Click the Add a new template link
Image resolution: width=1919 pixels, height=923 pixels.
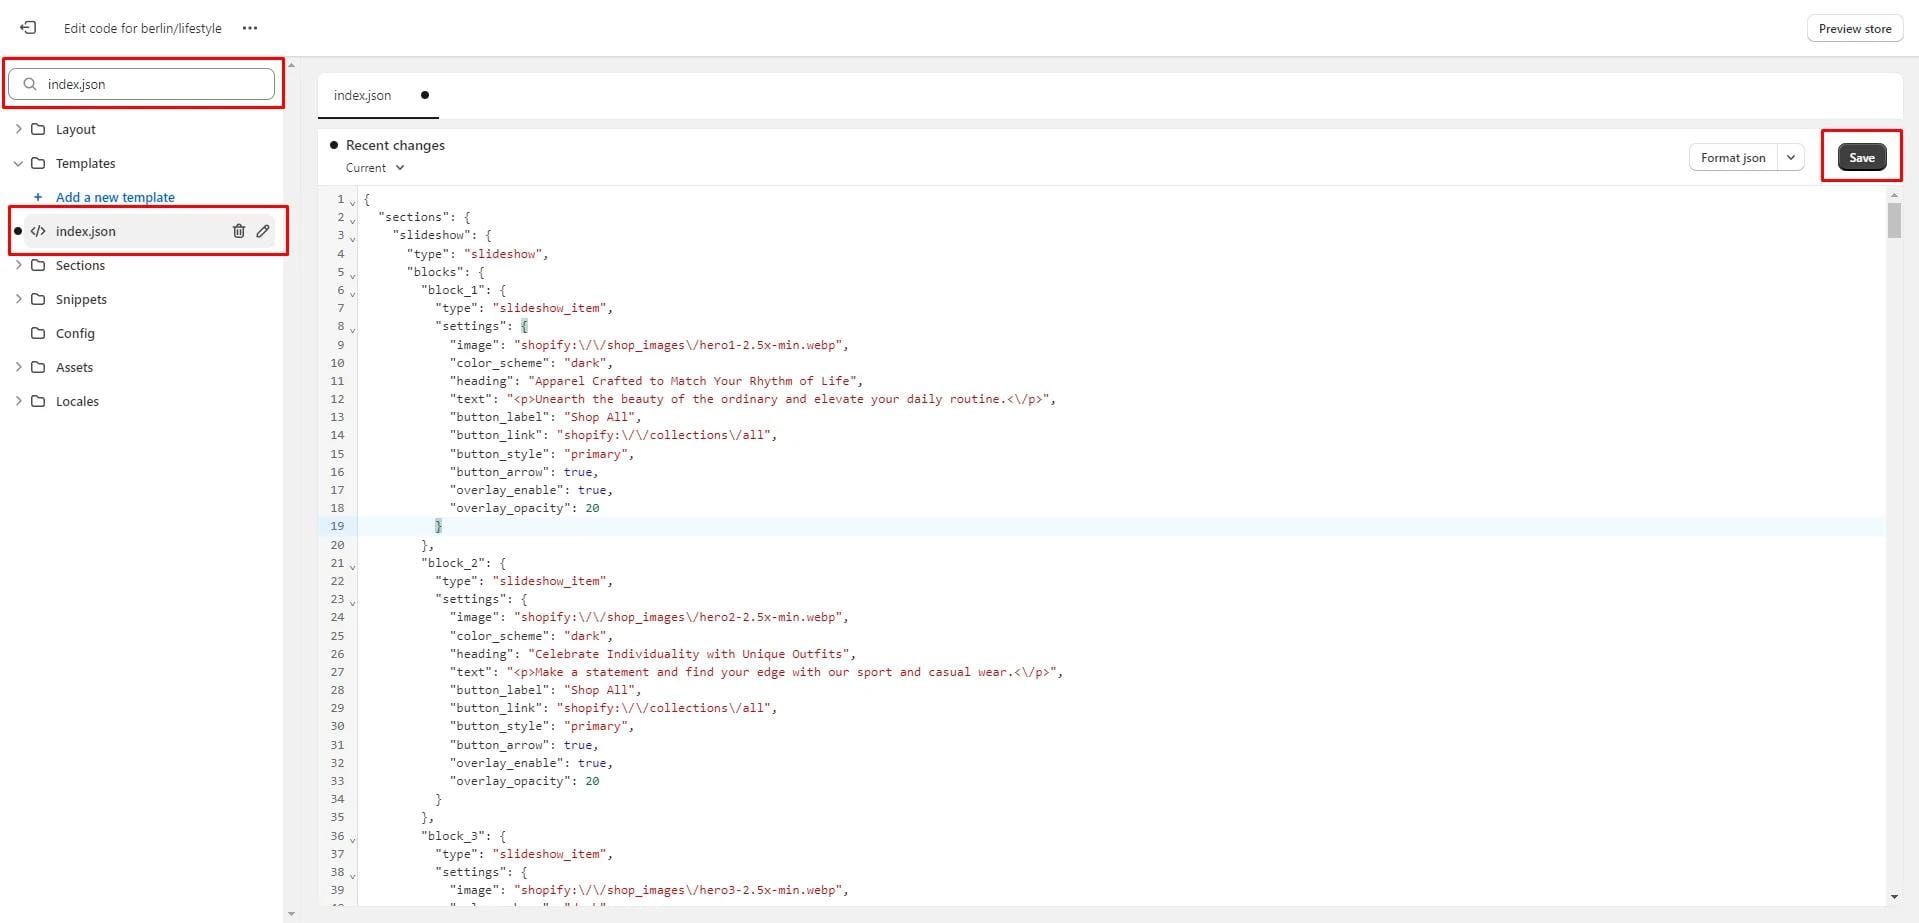(x=115, y=197)
